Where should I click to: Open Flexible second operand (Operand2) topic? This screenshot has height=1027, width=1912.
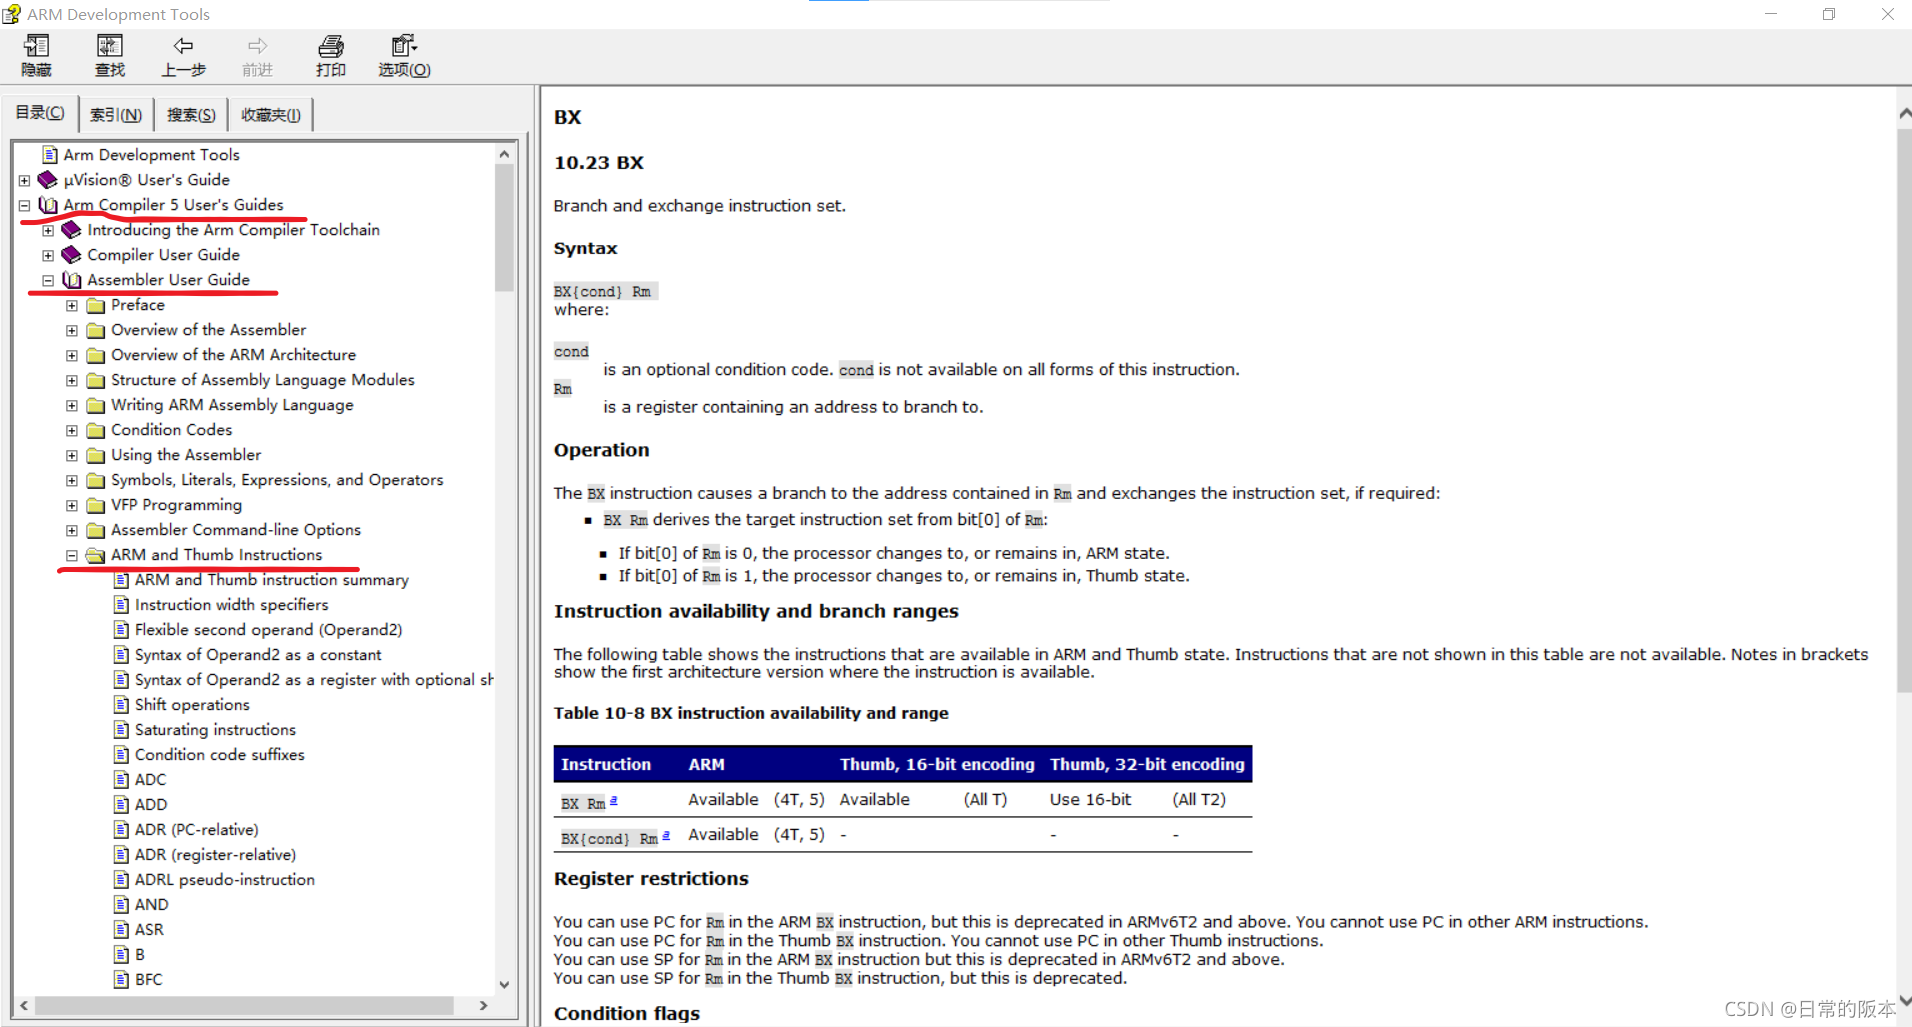coord(269,630)
